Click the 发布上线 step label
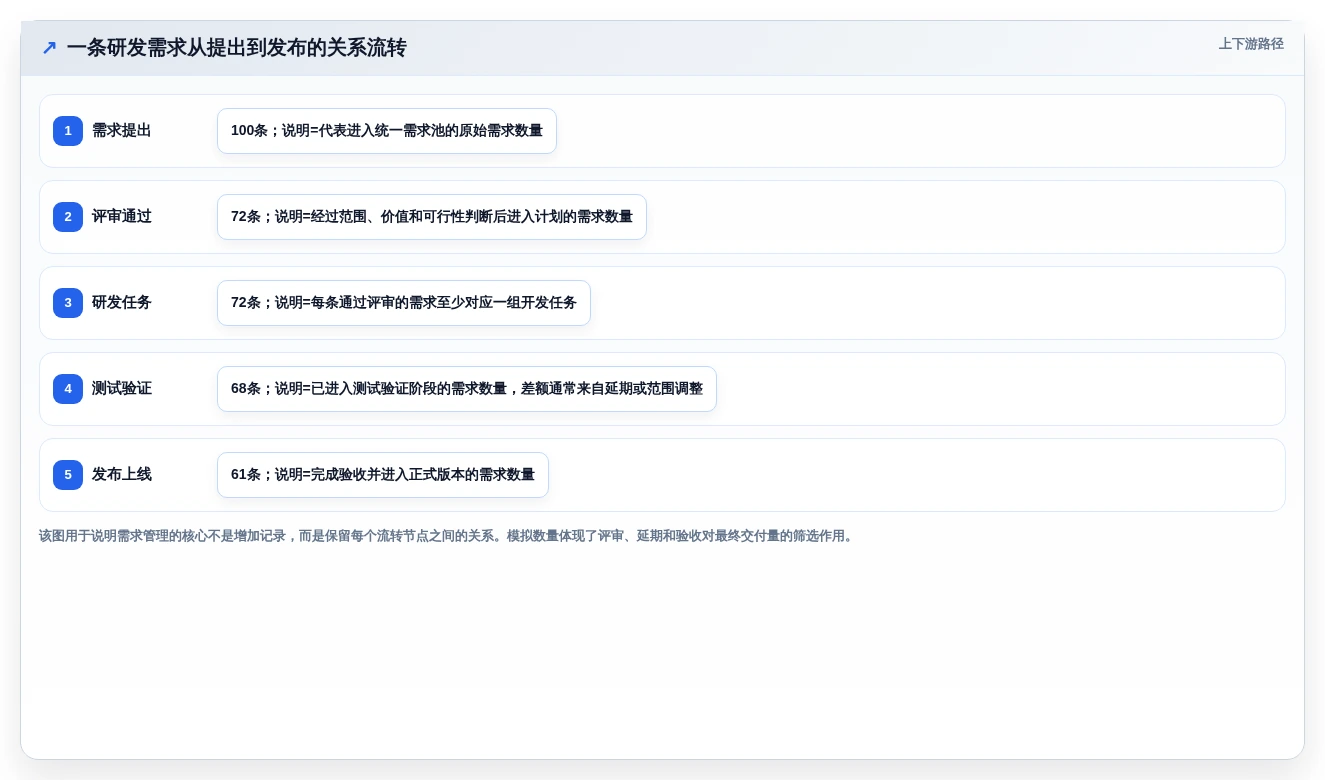Image resolution: width=1325 pixels, height=780 pixels. (x=122, y=475)
